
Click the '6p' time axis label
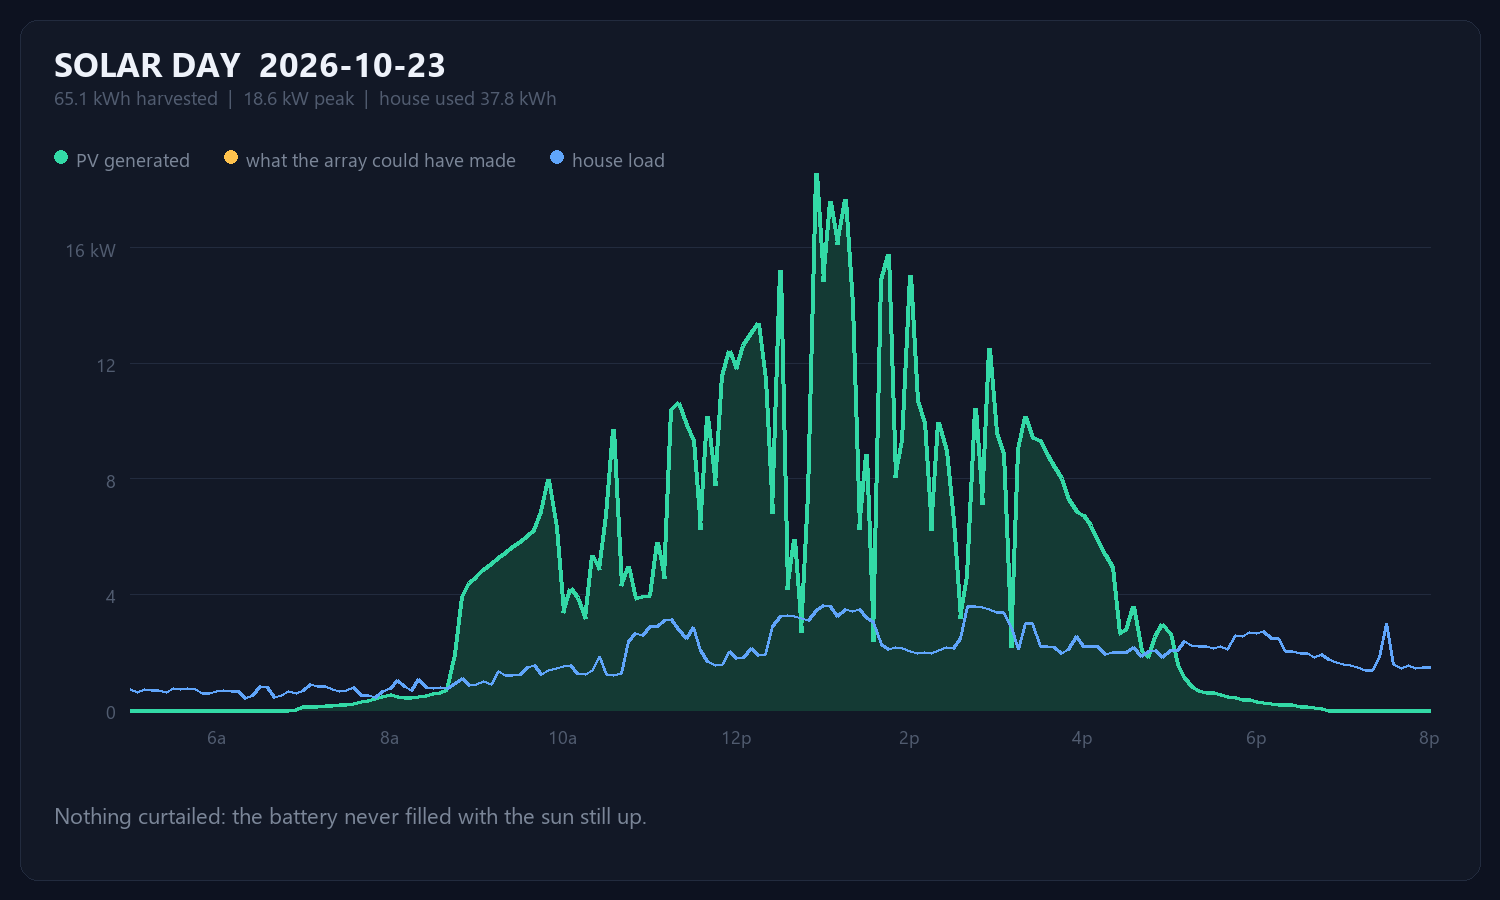pos(1256,738)
